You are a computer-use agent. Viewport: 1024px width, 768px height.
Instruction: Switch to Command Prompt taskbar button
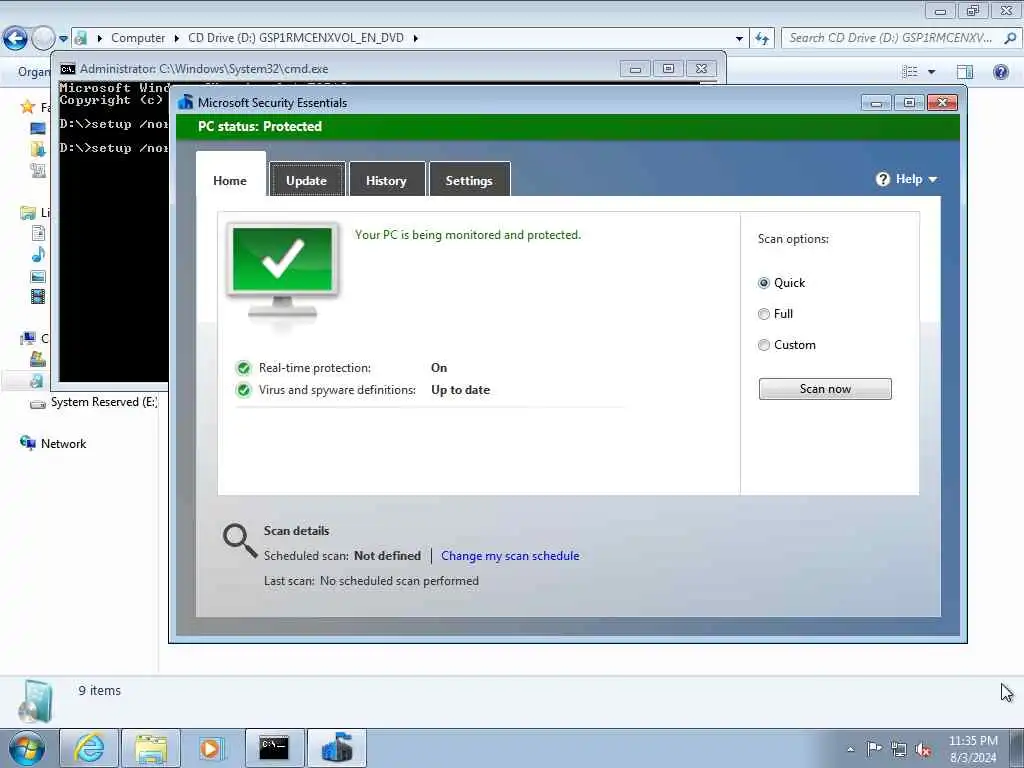(x=274, y=748)
